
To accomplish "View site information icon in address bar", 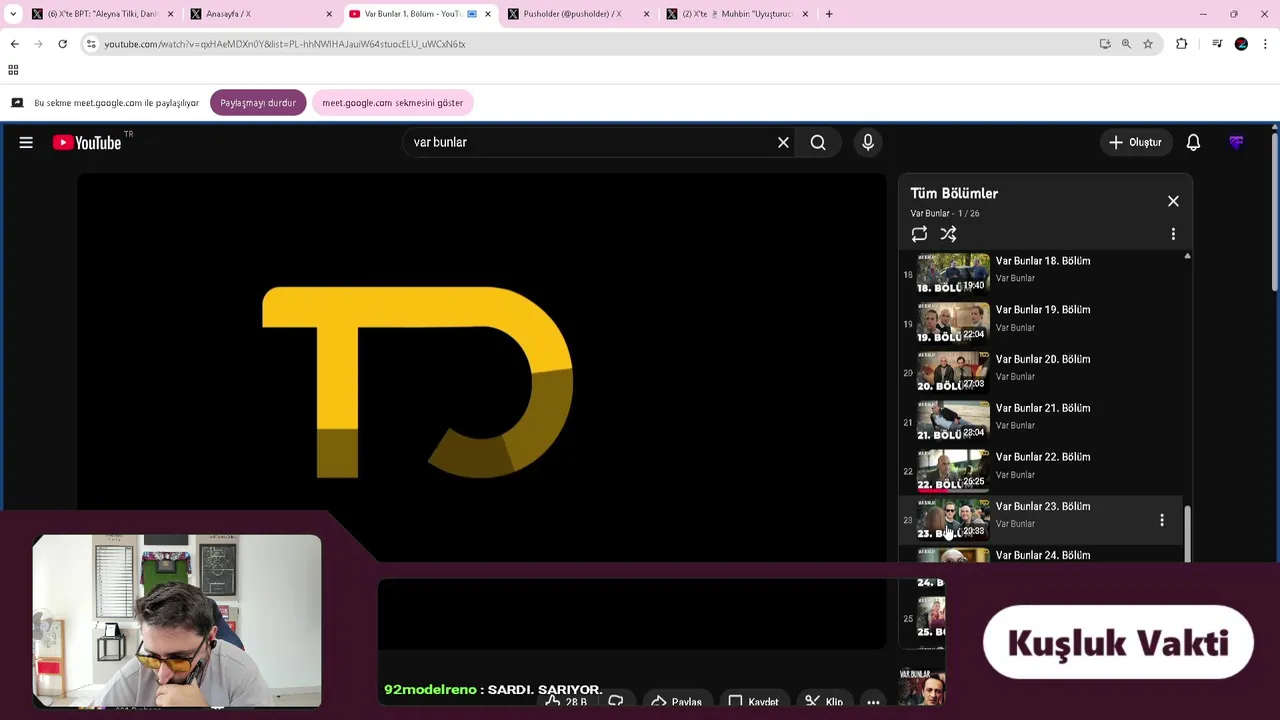I will (x=91, y=44).
